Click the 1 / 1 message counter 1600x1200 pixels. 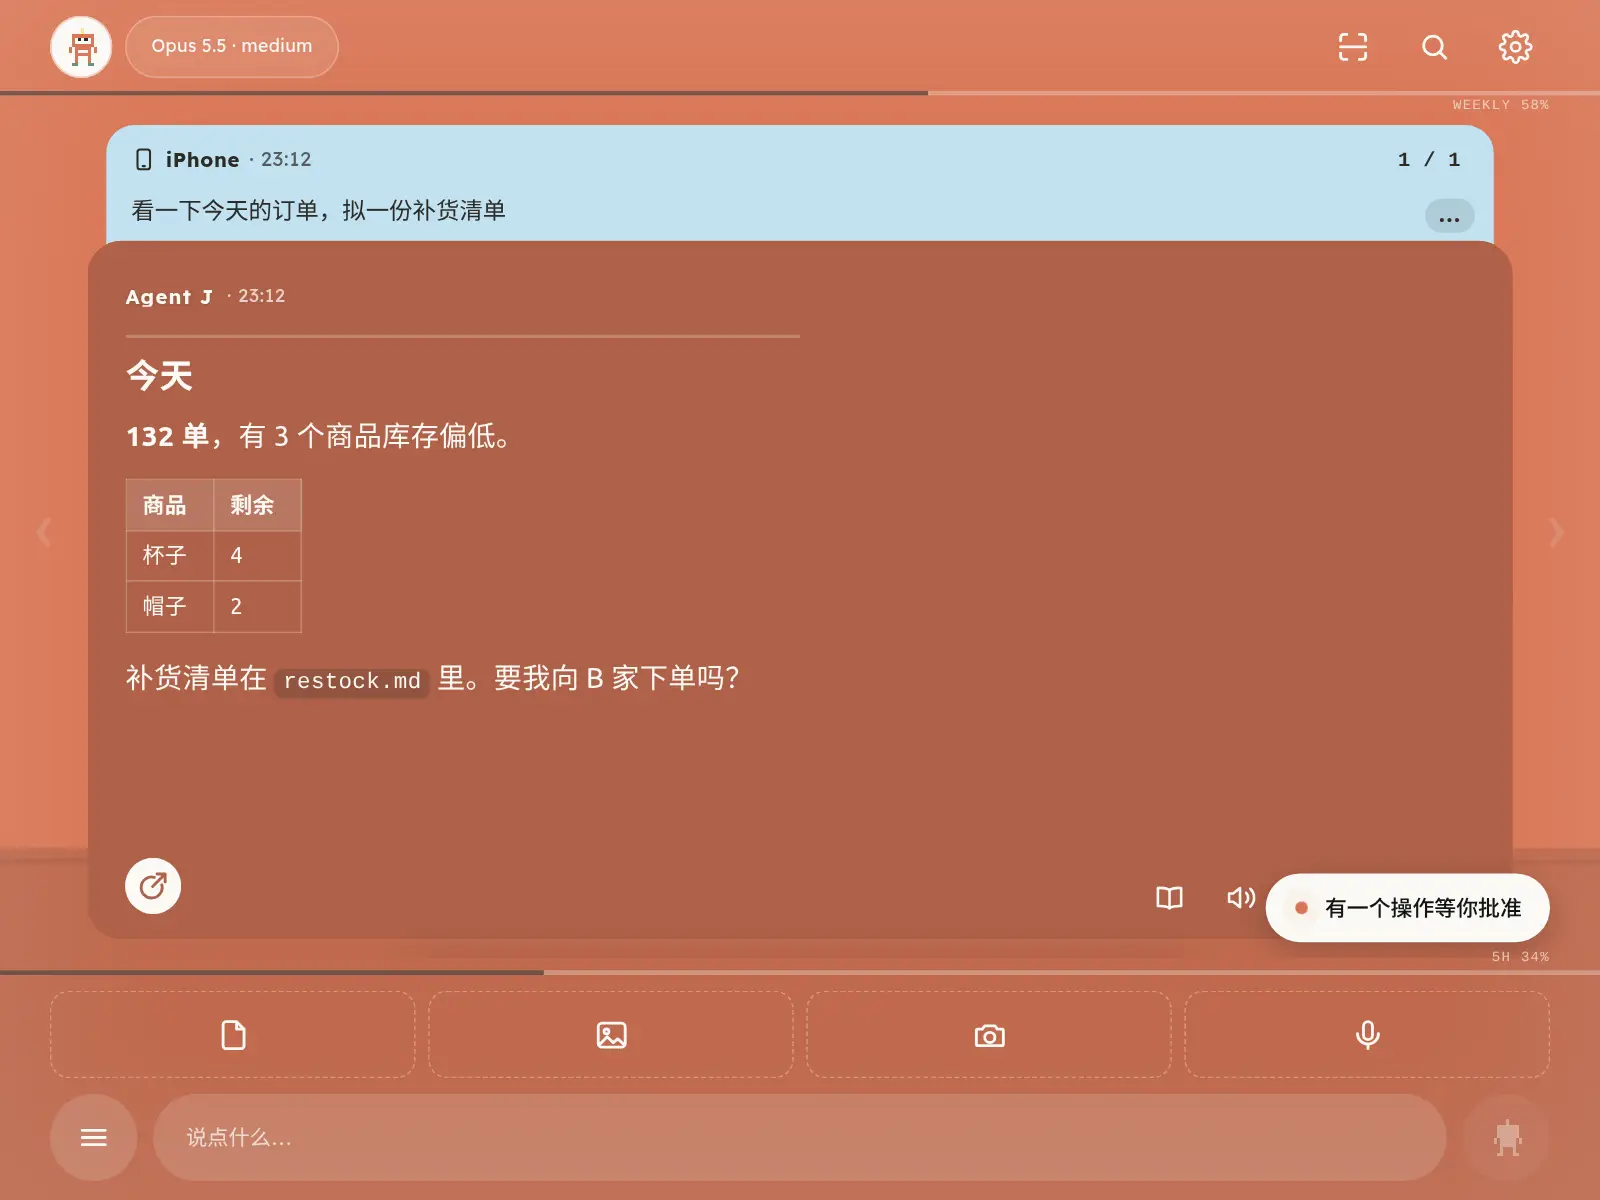(x=1429, y=160)
